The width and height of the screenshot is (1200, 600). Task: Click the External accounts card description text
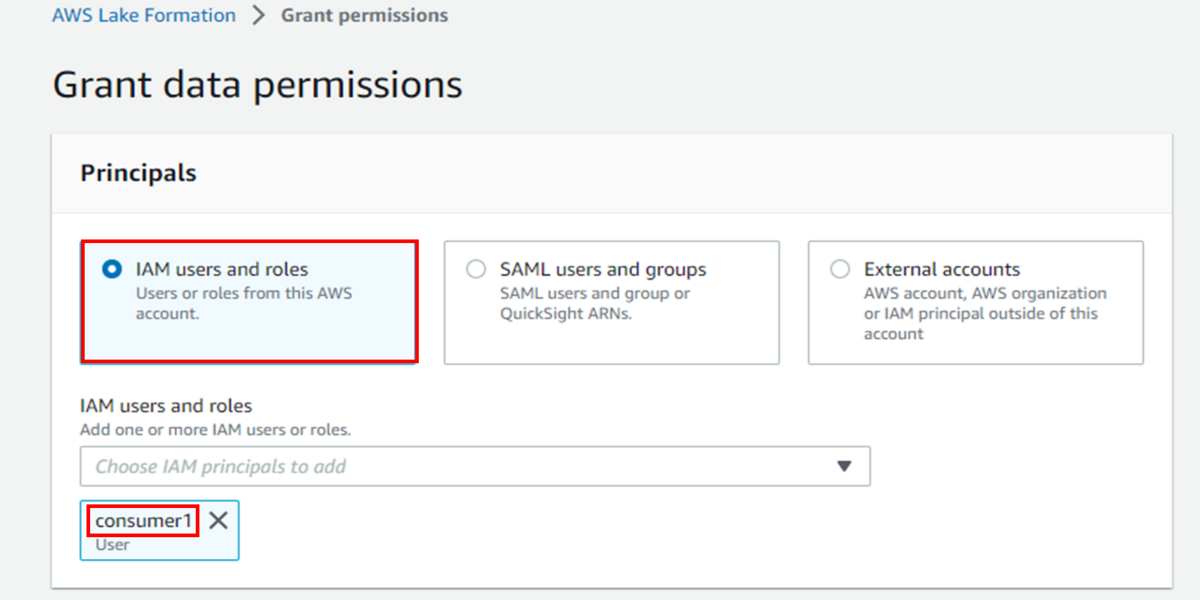click(985, 313)
